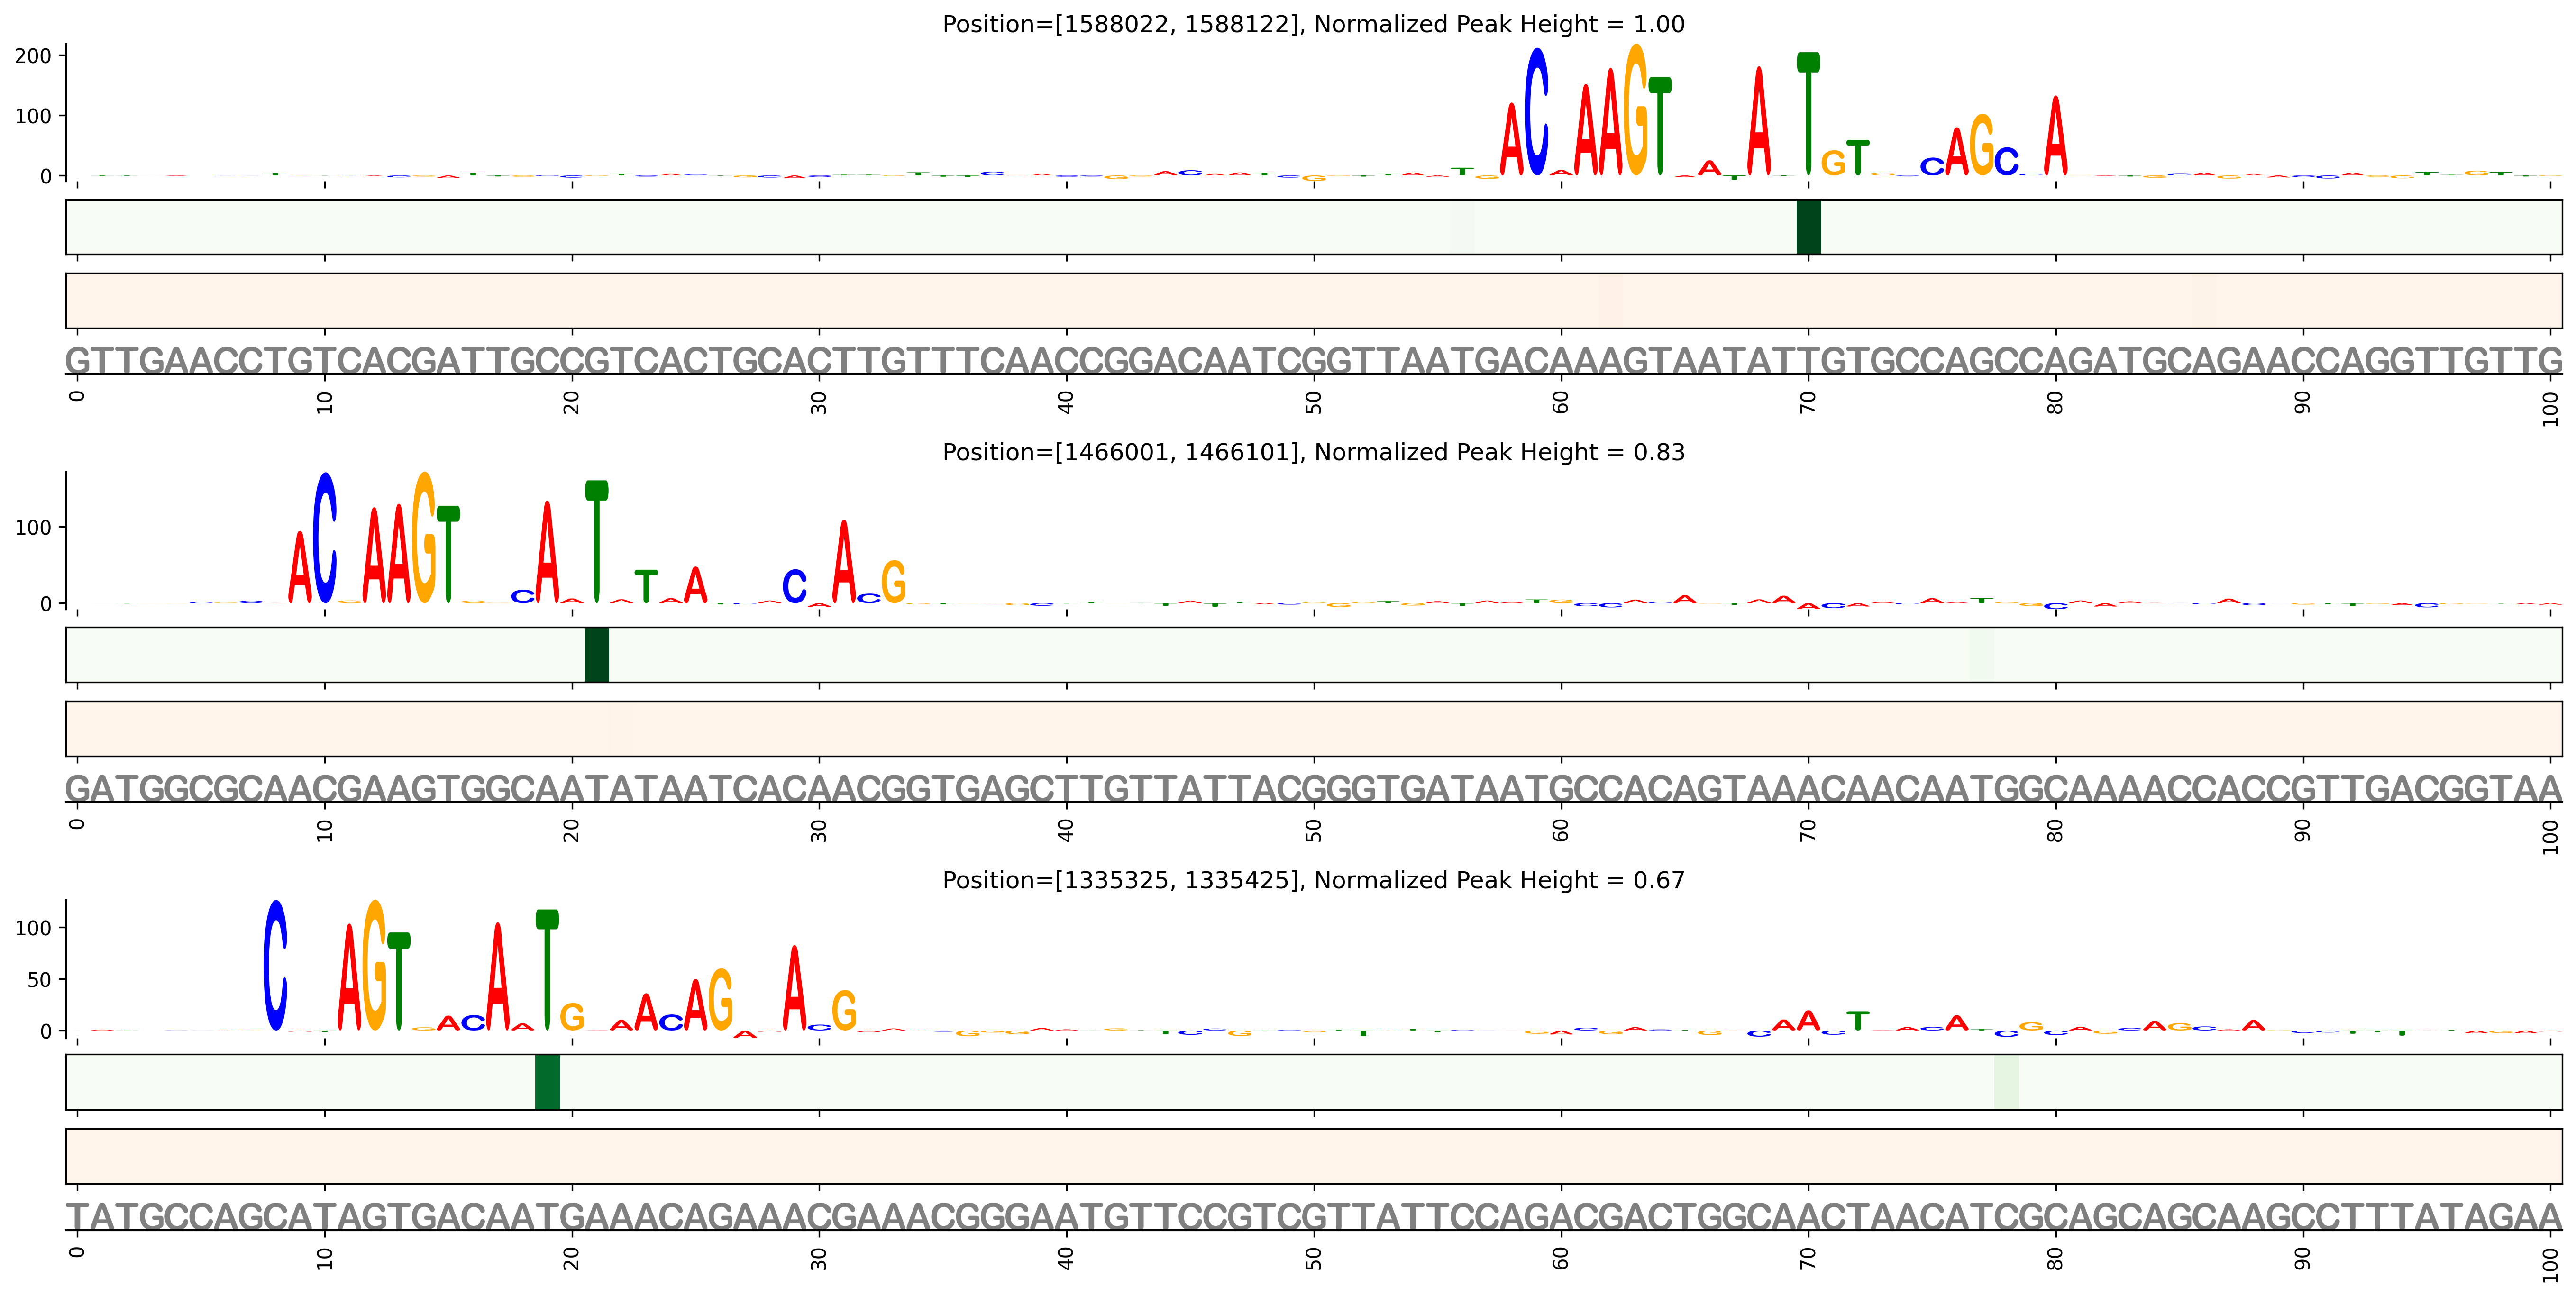Image resolution: width=2576 pixels, height=1296 pixels.
Task: Click the pale green cell near position 78, bottom panel
Action: 2006,1082
